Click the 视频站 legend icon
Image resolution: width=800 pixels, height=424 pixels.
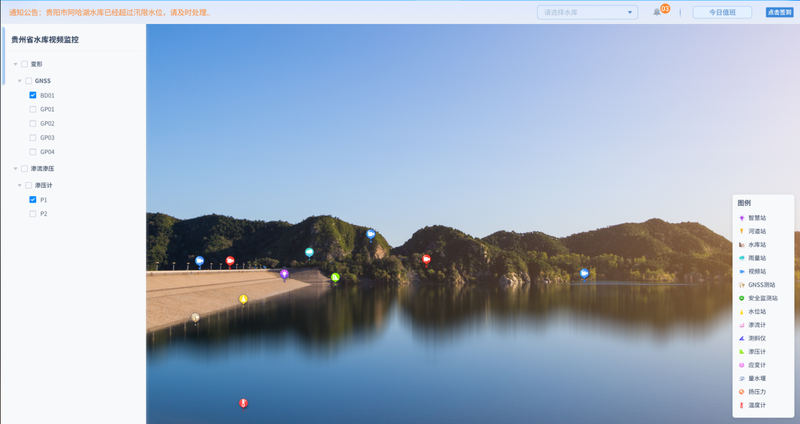point(742,271)
